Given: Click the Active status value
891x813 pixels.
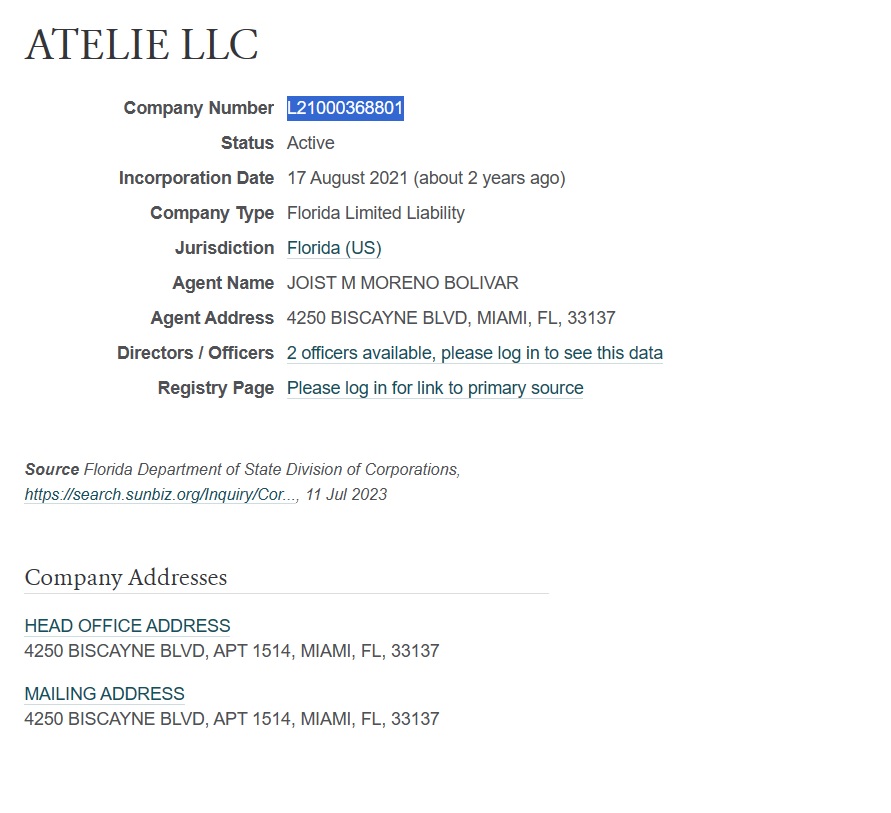Looking at the screenshot, I should click(310, 143).
